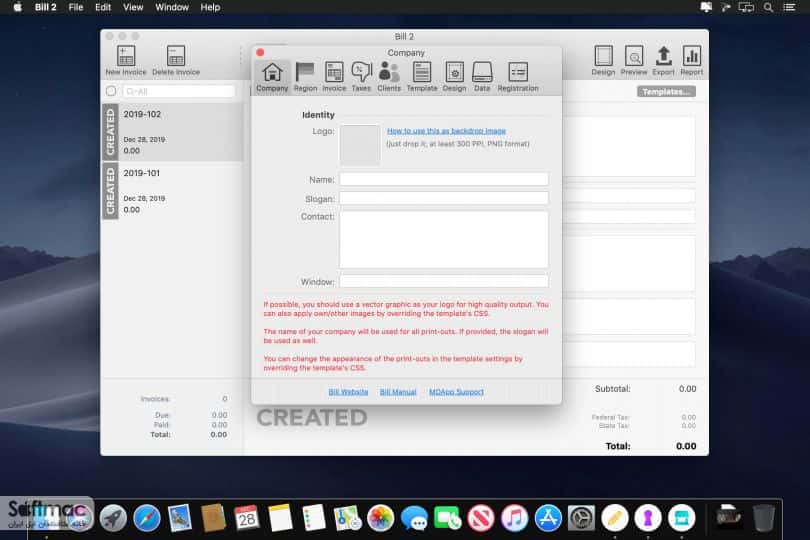Select the Taxes preferences pane
The height and width of the screenshot is (540, 810).
361,76
